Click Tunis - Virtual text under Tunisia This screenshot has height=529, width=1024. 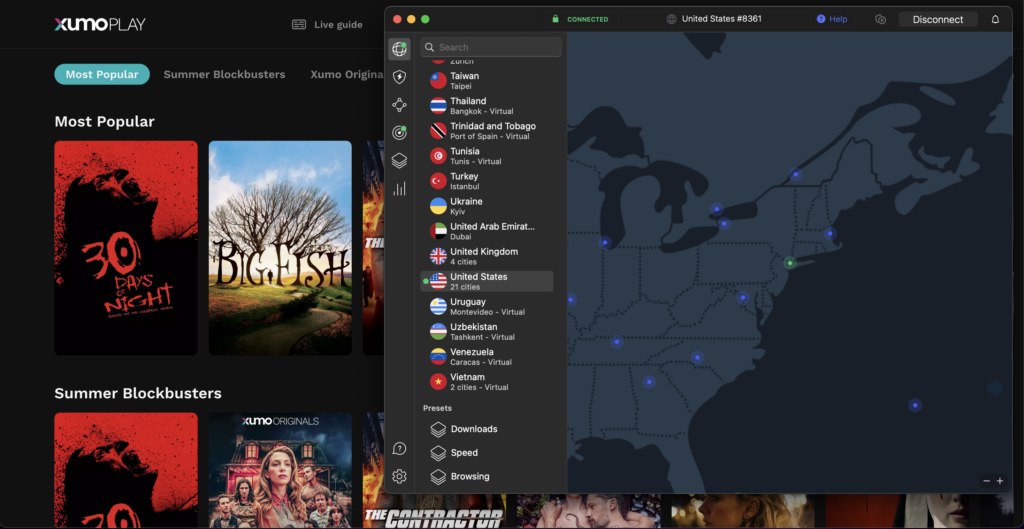click(476, 161)
